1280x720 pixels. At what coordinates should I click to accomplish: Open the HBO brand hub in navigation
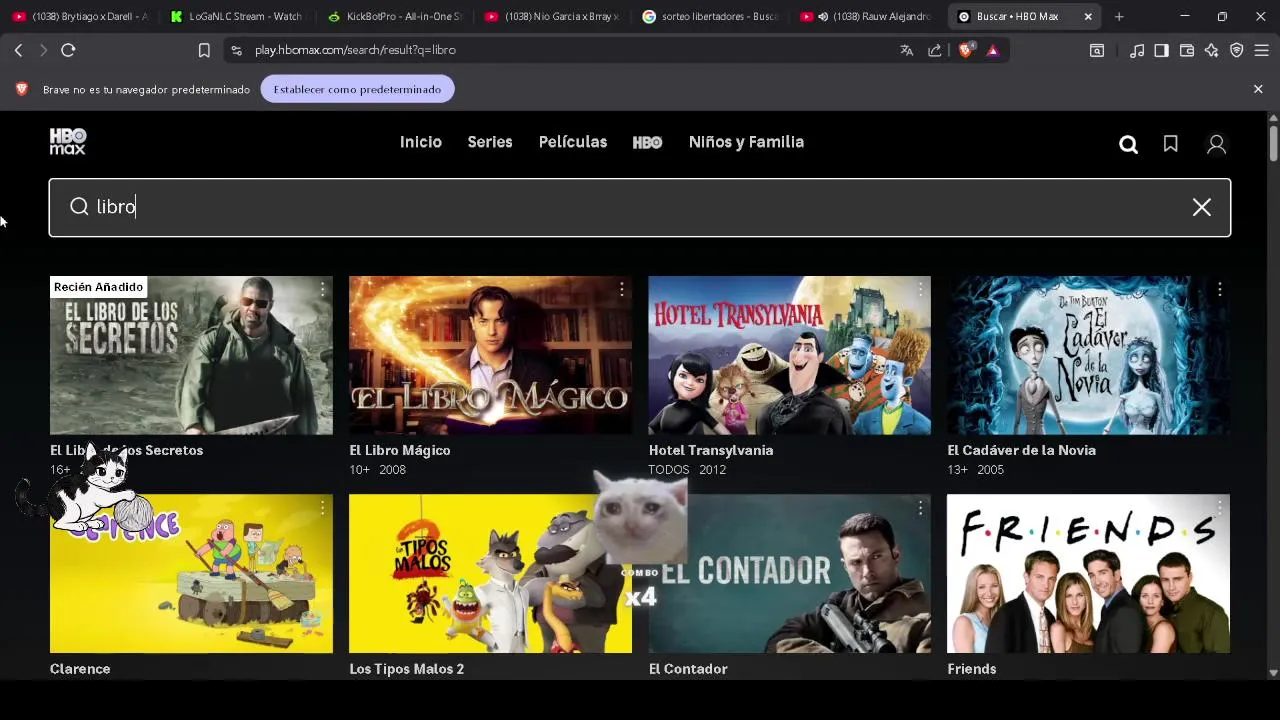[647, 142]
